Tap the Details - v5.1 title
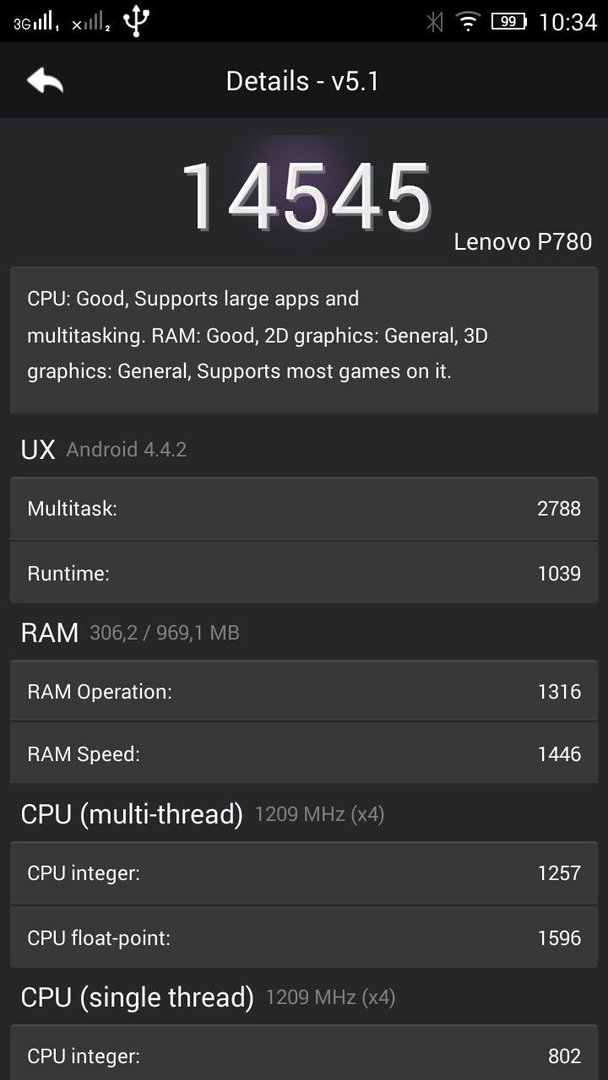 pyautogui.click(x=303, y=81)
